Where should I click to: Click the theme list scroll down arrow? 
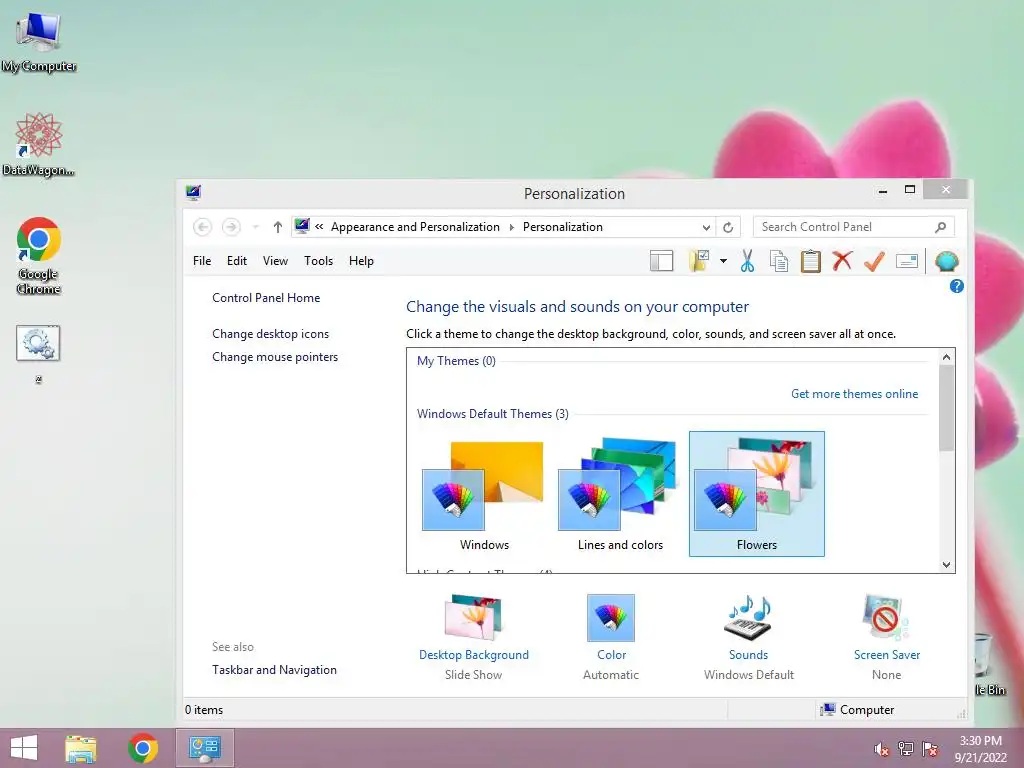point(946,565)
